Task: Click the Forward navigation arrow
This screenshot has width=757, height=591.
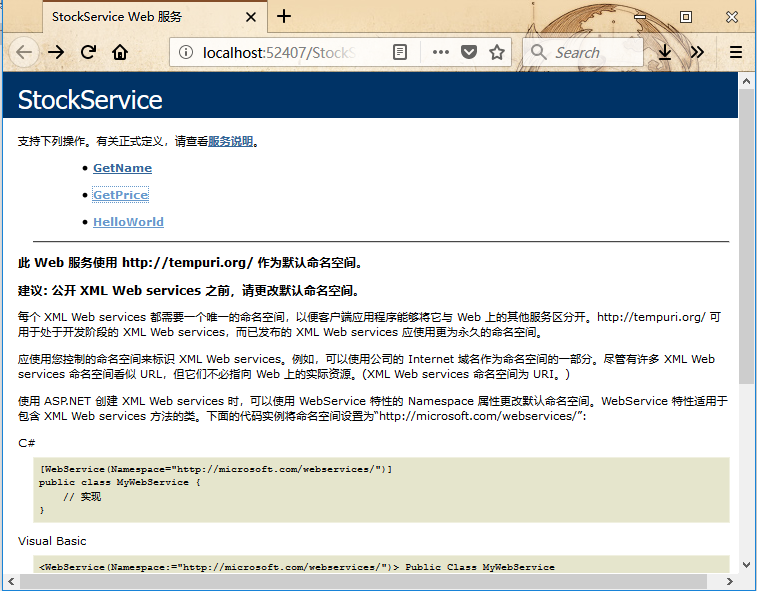Action: click(56, 52)
